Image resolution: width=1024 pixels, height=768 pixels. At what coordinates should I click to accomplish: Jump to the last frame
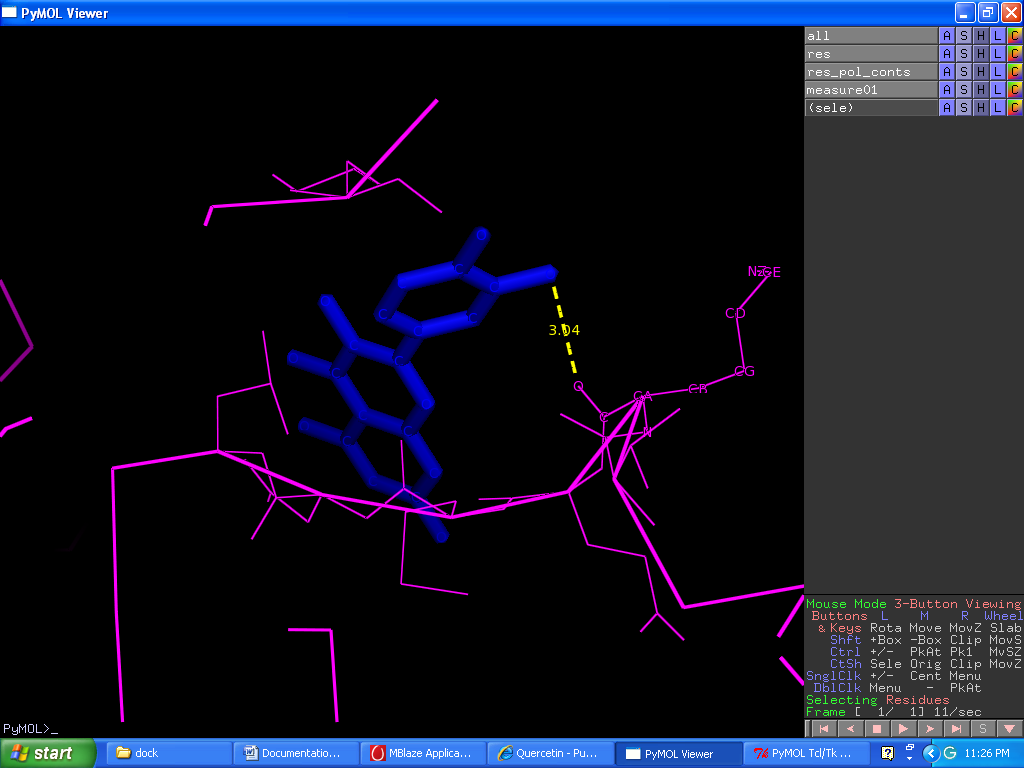957,729
